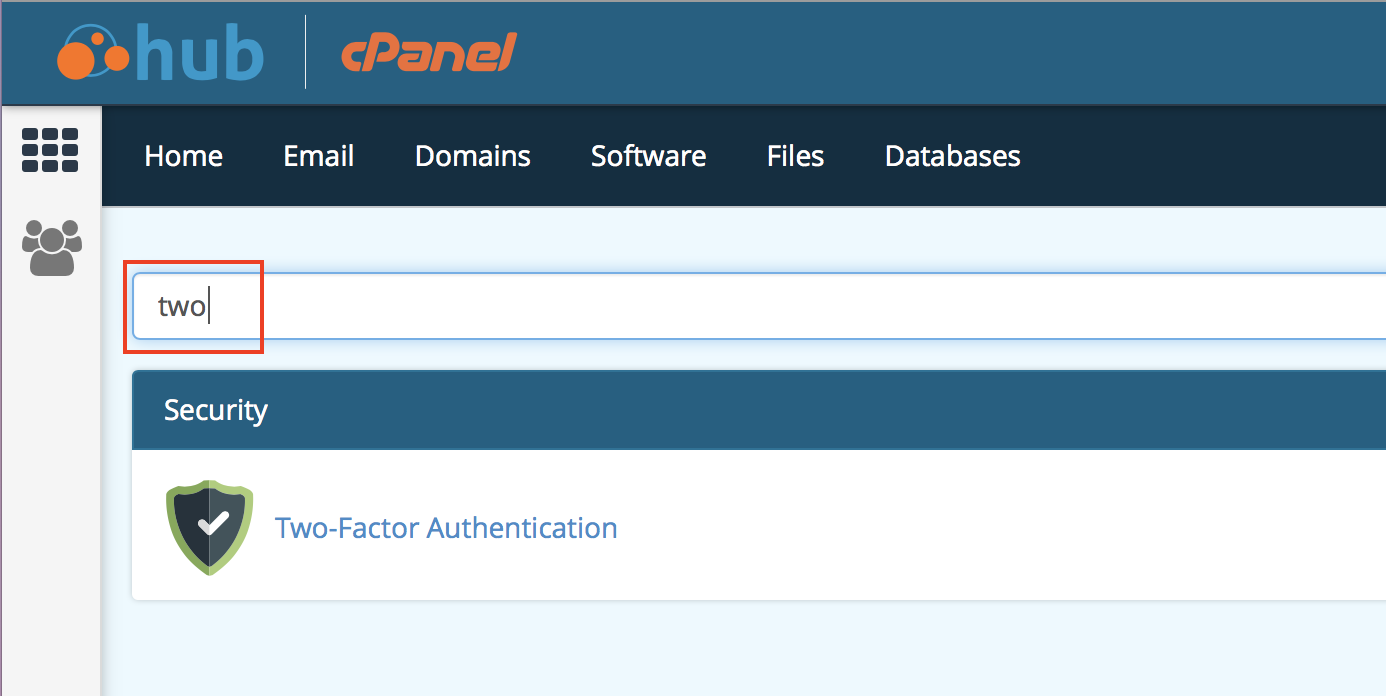
Task: Click the cPanel logo
Action: 429,54
